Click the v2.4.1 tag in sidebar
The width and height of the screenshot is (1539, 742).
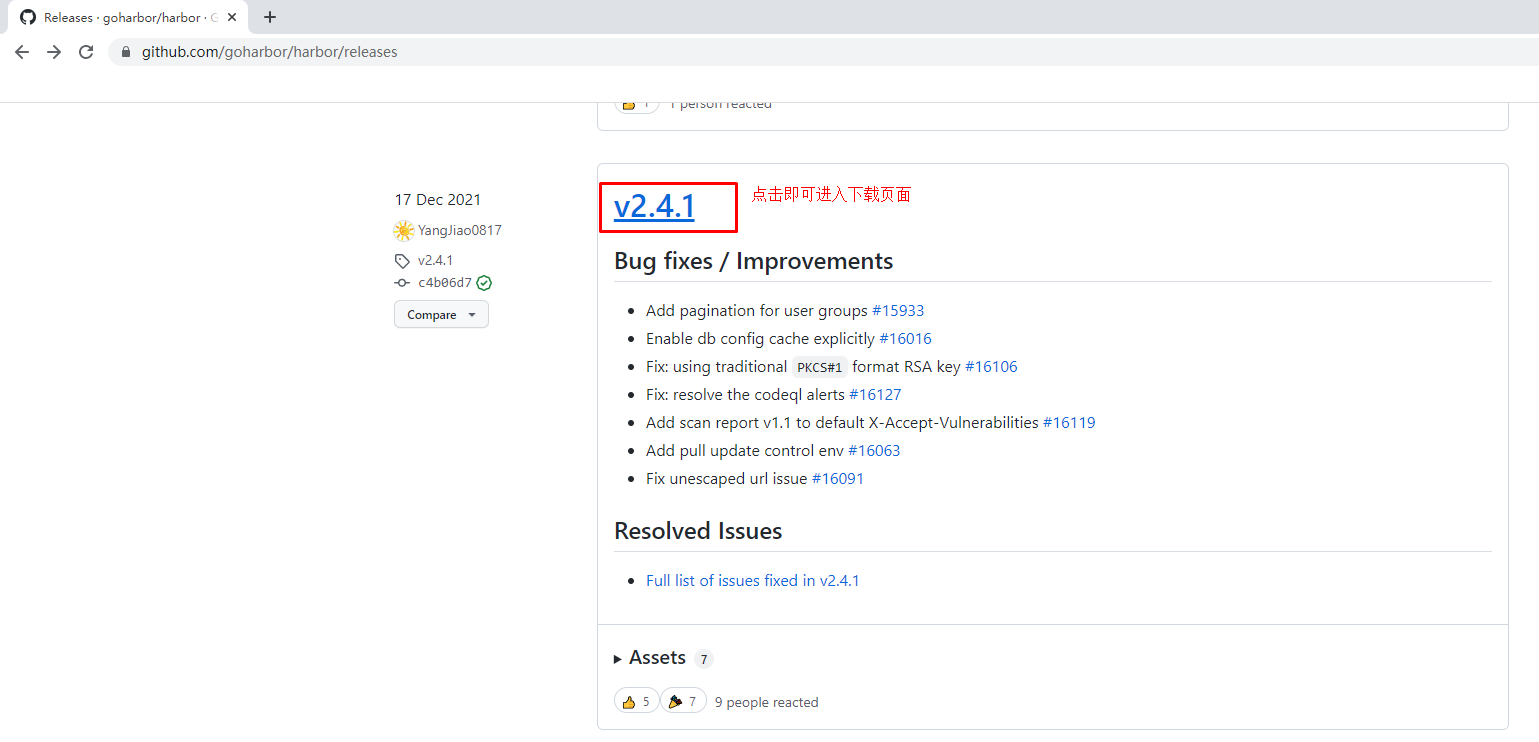click(435, 260)
